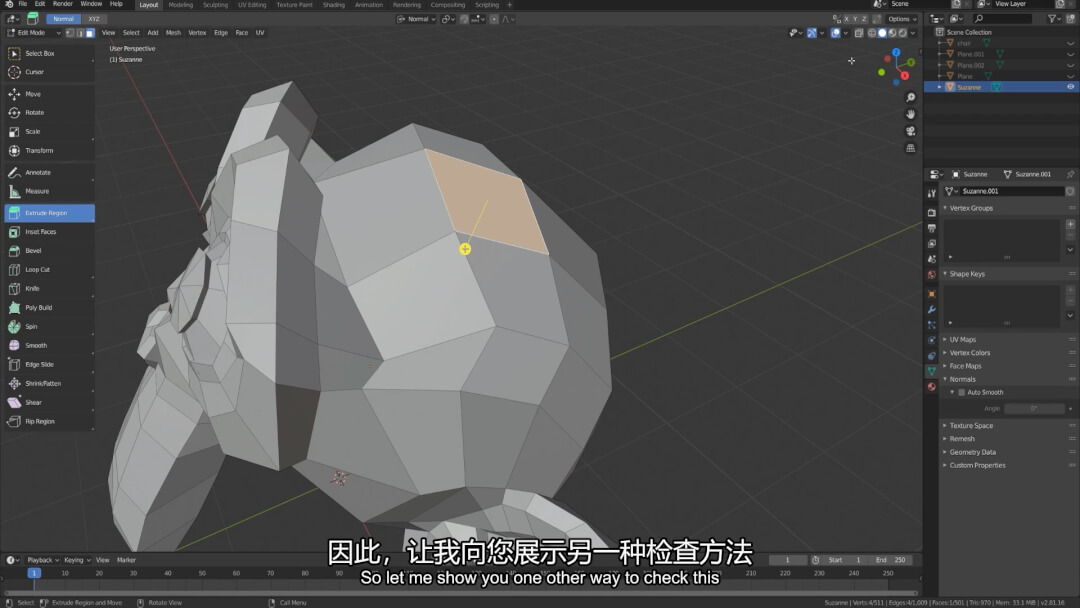Select the Scale tool
The image size is (1080, 608).
49,132
